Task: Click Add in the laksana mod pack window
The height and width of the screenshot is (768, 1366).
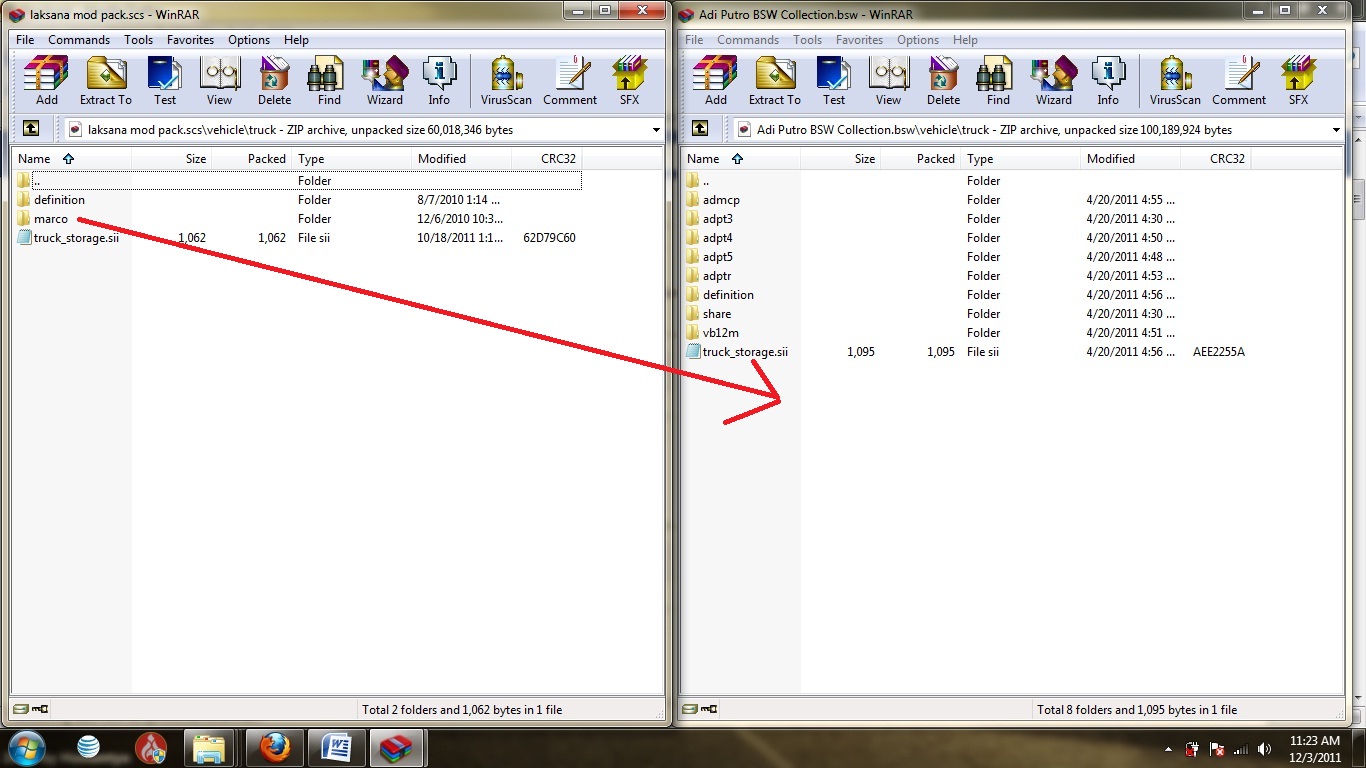Action: click(x=46, y=81)
